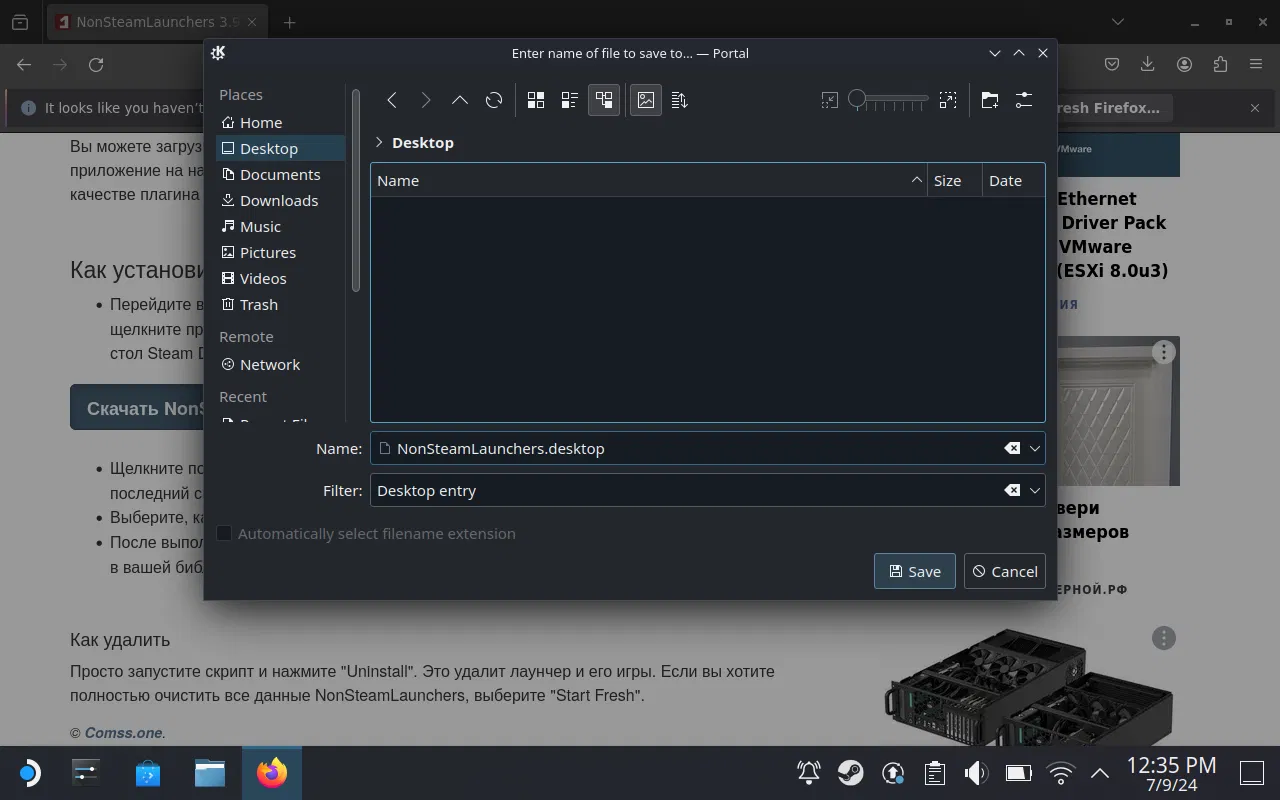
Task: Open Dolphin file manager from taskbar
Action: (x=210, y=773)
